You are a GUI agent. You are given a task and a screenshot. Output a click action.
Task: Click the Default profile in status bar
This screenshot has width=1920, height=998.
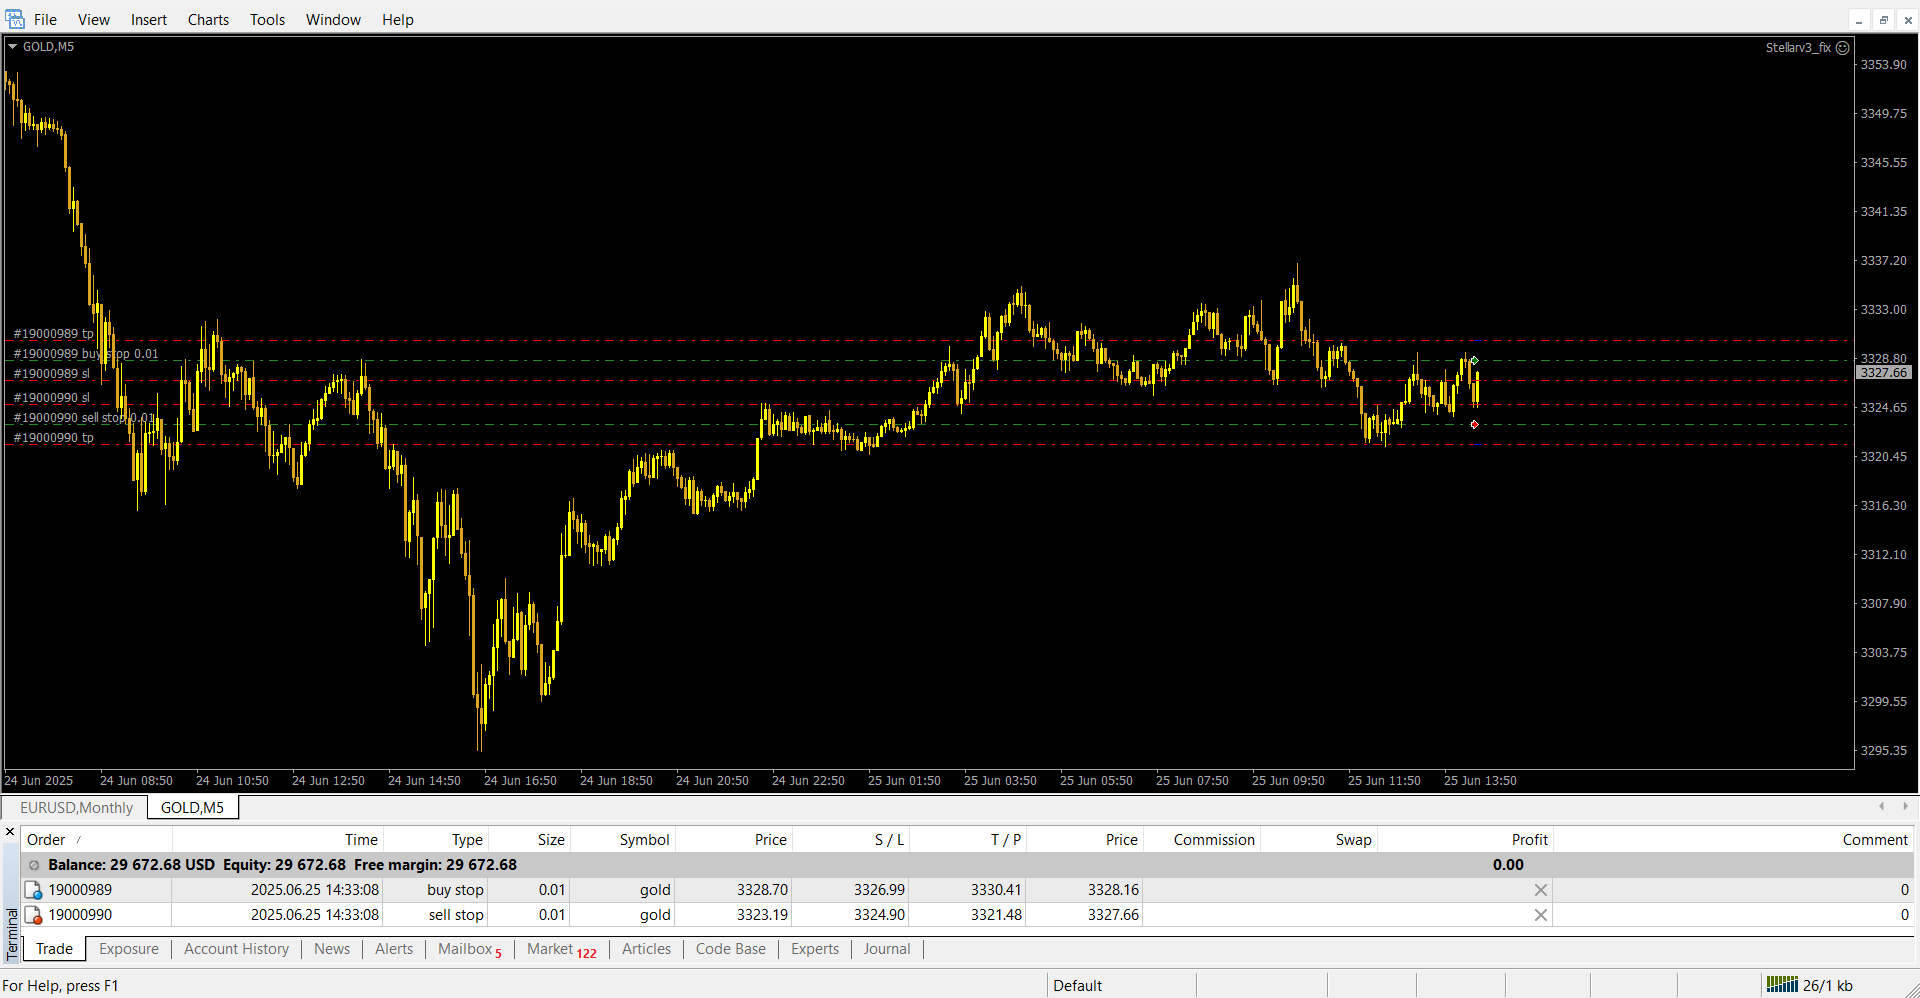click(1077, 986)
